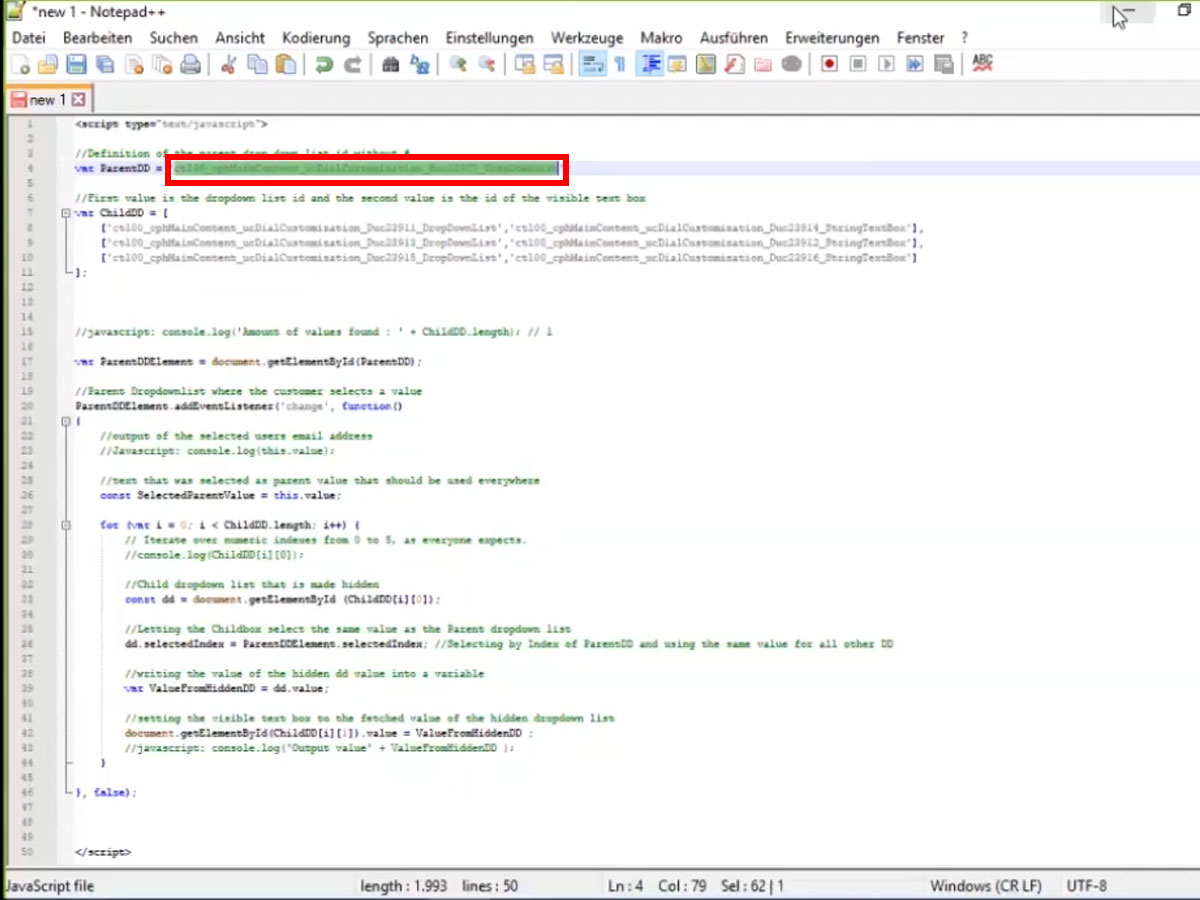1200x900 pixels.
Task: Click the 'Ln : 4' status bar entry
Action: coord(627,886)
